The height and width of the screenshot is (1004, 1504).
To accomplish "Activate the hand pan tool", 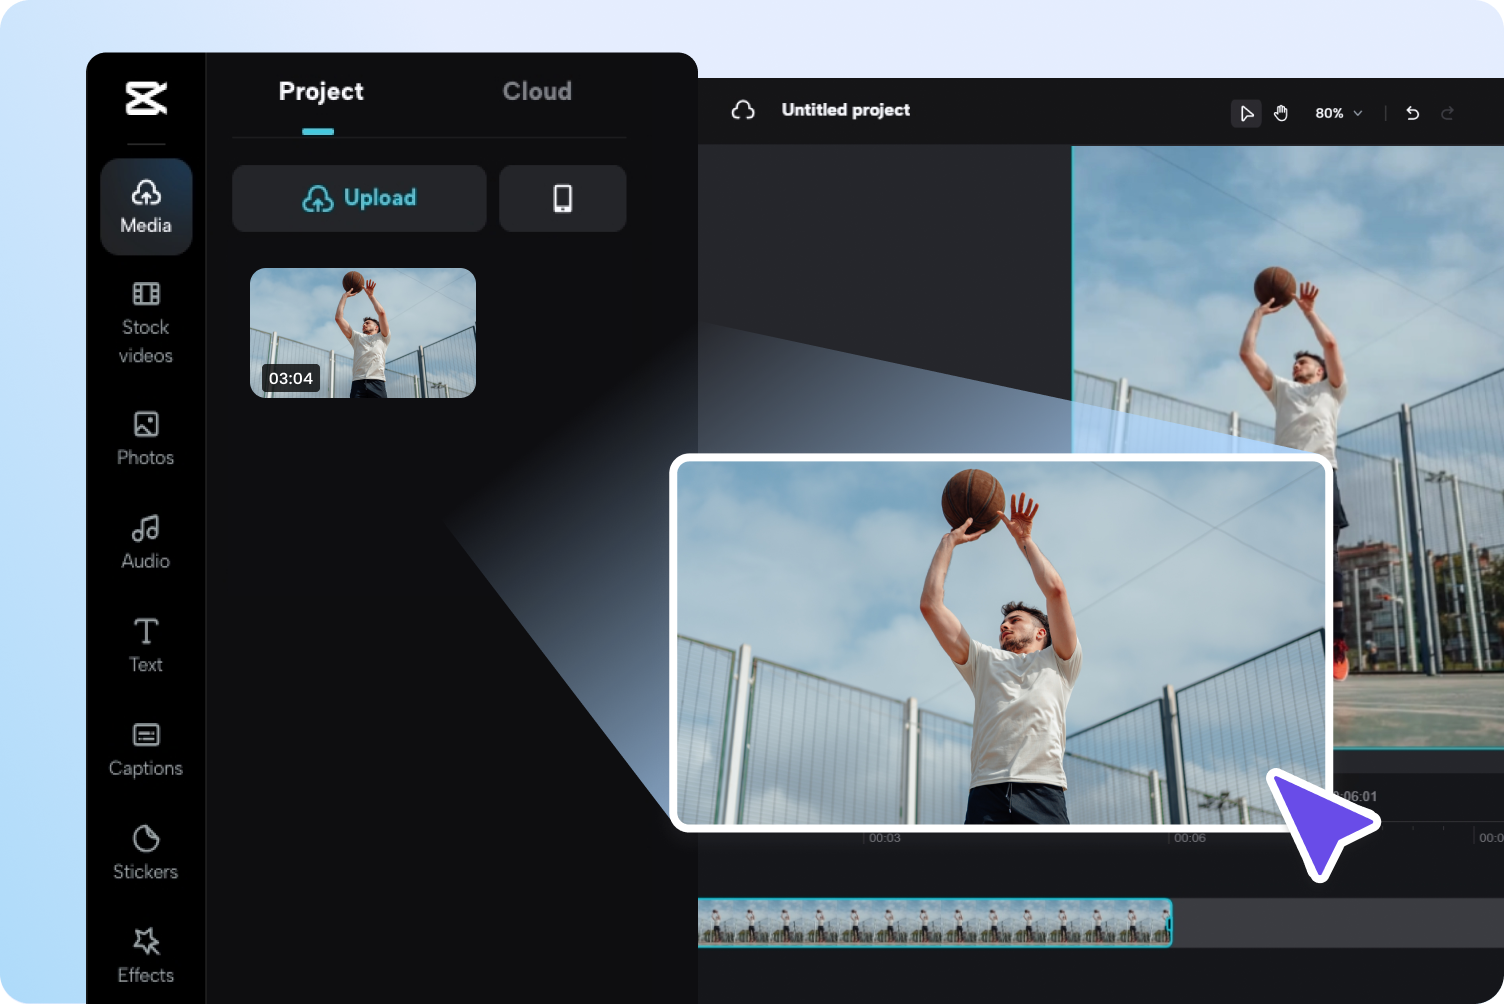I will click(x=1281, y=113).
